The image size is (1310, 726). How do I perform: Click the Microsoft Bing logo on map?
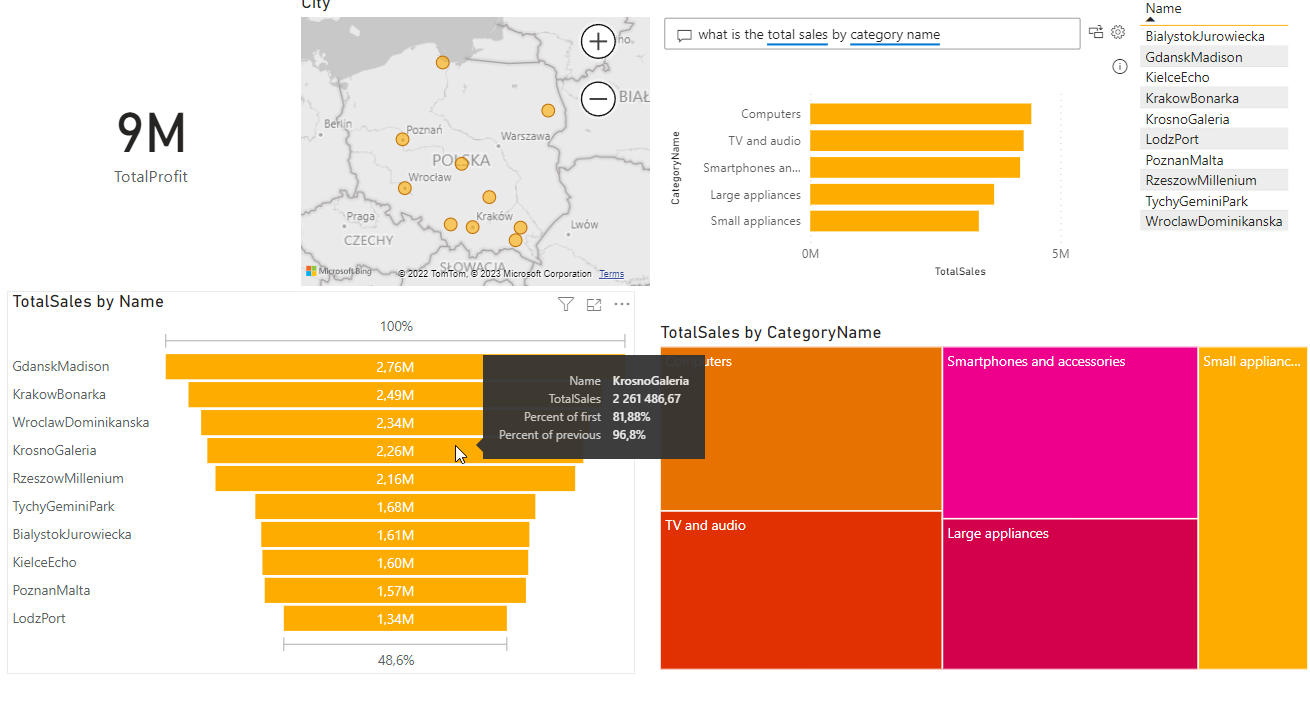pos(338,271)
